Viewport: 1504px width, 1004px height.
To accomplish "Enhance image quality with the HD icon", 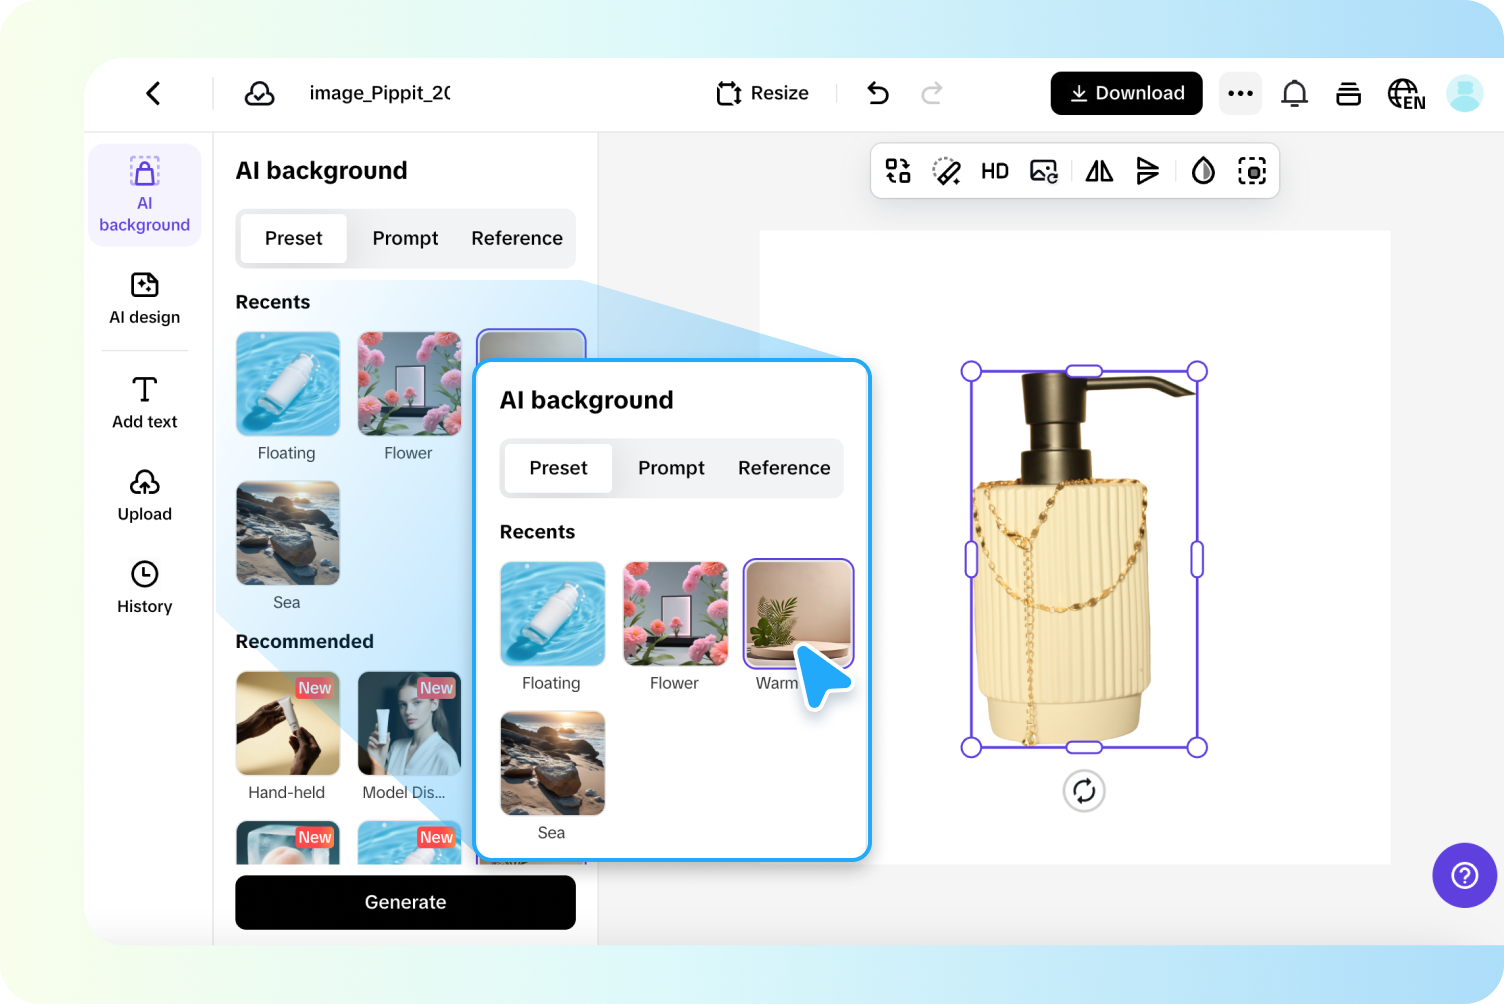I will [x=995, y=170].
